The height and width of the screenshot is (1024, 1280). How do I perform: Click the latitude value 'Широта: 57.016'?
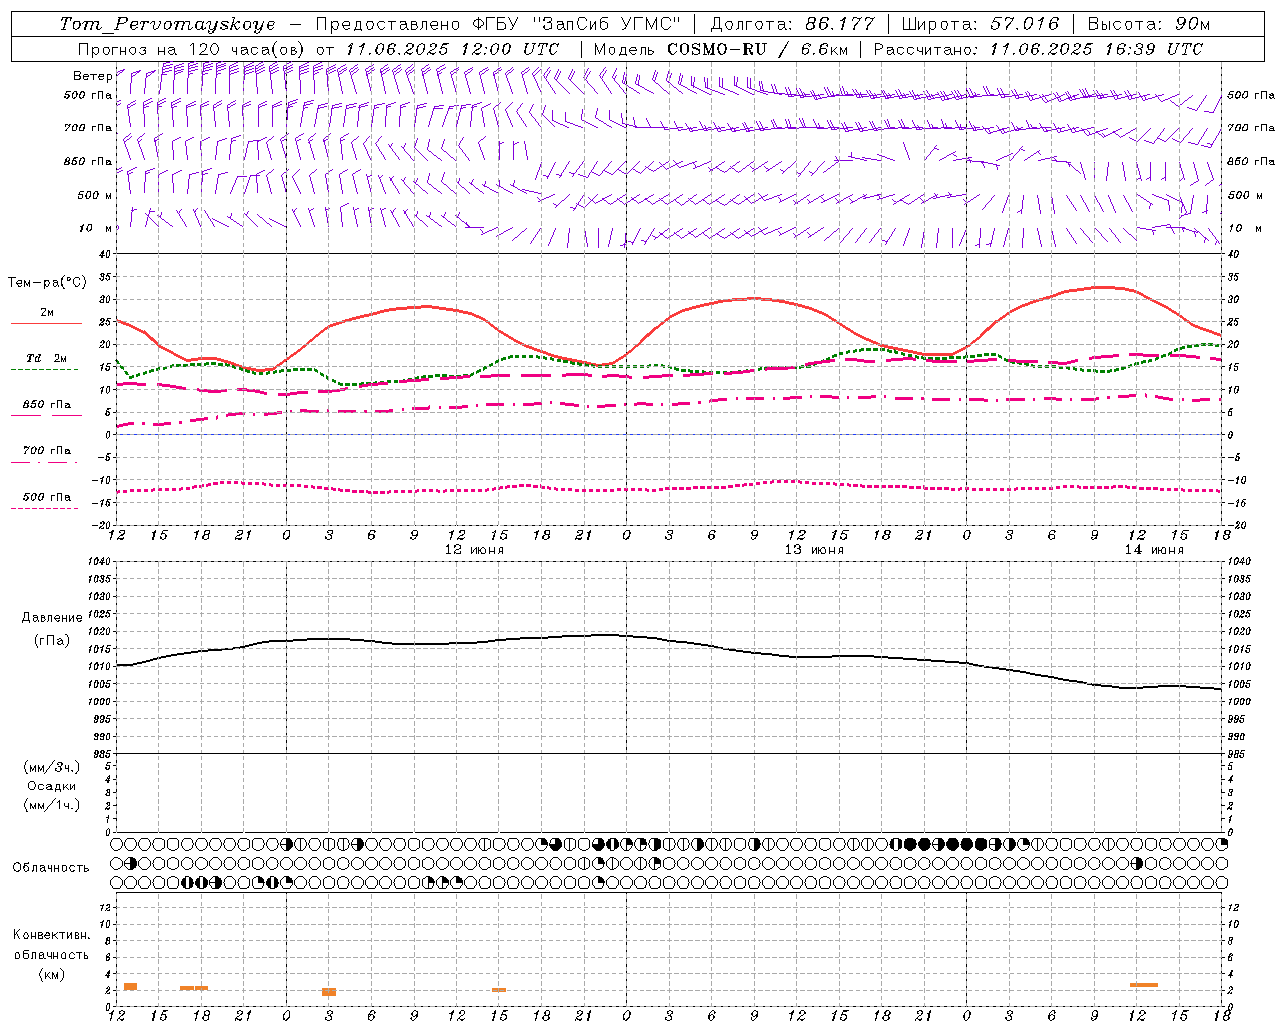(980, 24)
